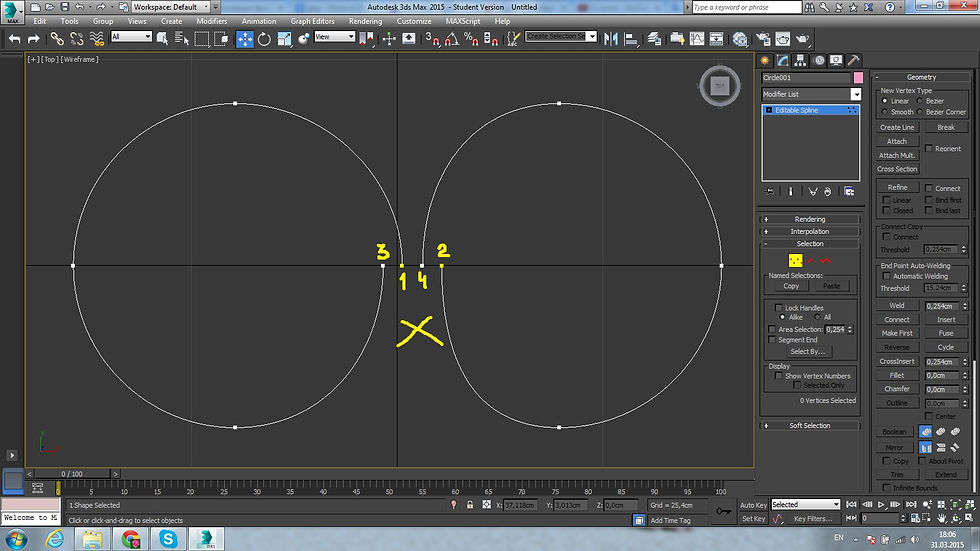Open Render Setup dialog
This screenshot has height=551, width=980.
pyautogui.click(x=763, y=39)
